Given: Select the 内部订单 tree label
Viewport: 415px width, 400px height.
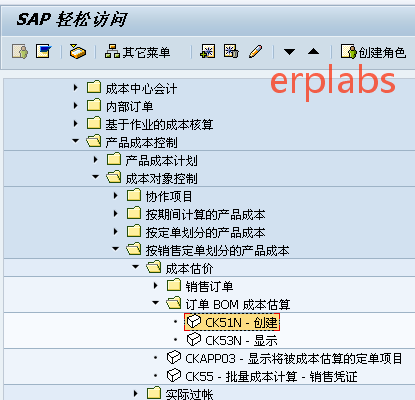Looking at the screenshot, I should click(129, 107).
